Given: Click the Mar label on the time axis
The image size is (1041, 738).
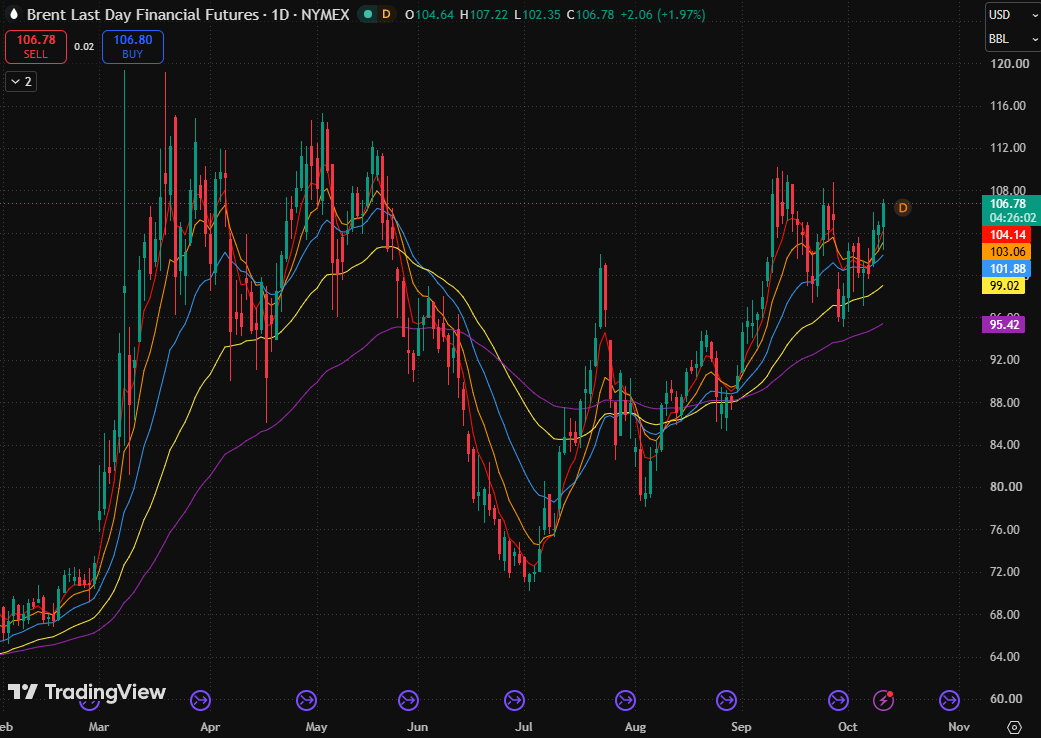Looking at the screenshot, I should click(x=98, y=727).
